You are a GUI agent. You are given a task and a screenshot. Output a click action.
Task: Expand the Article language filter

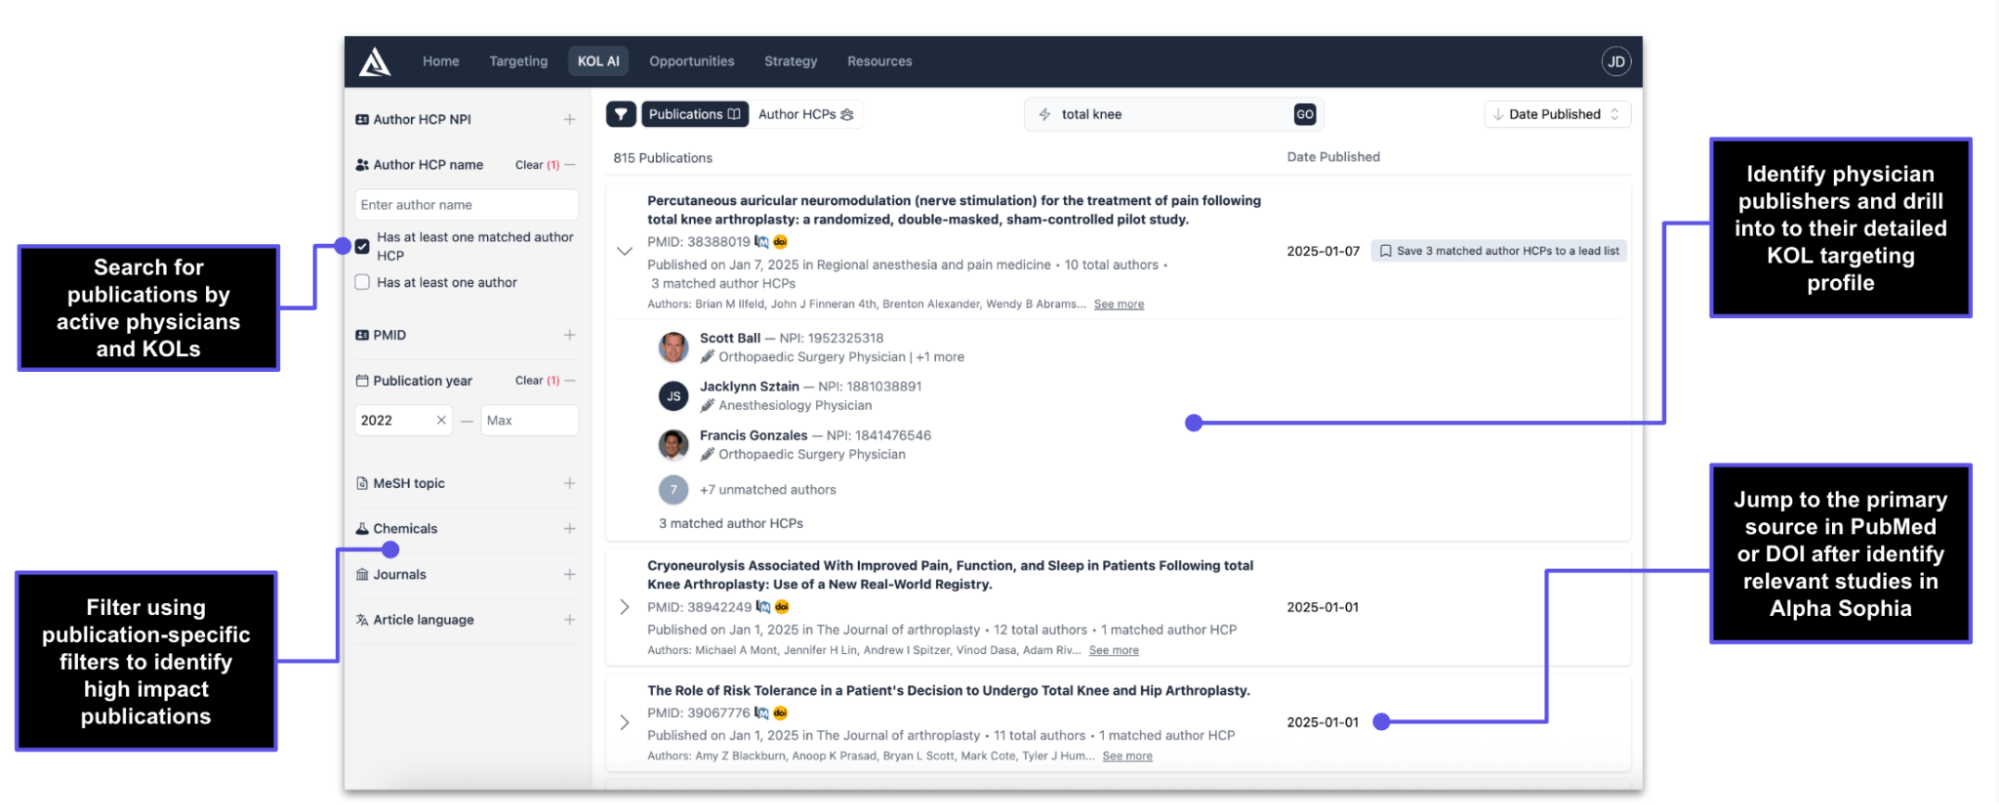pos(569,620)
